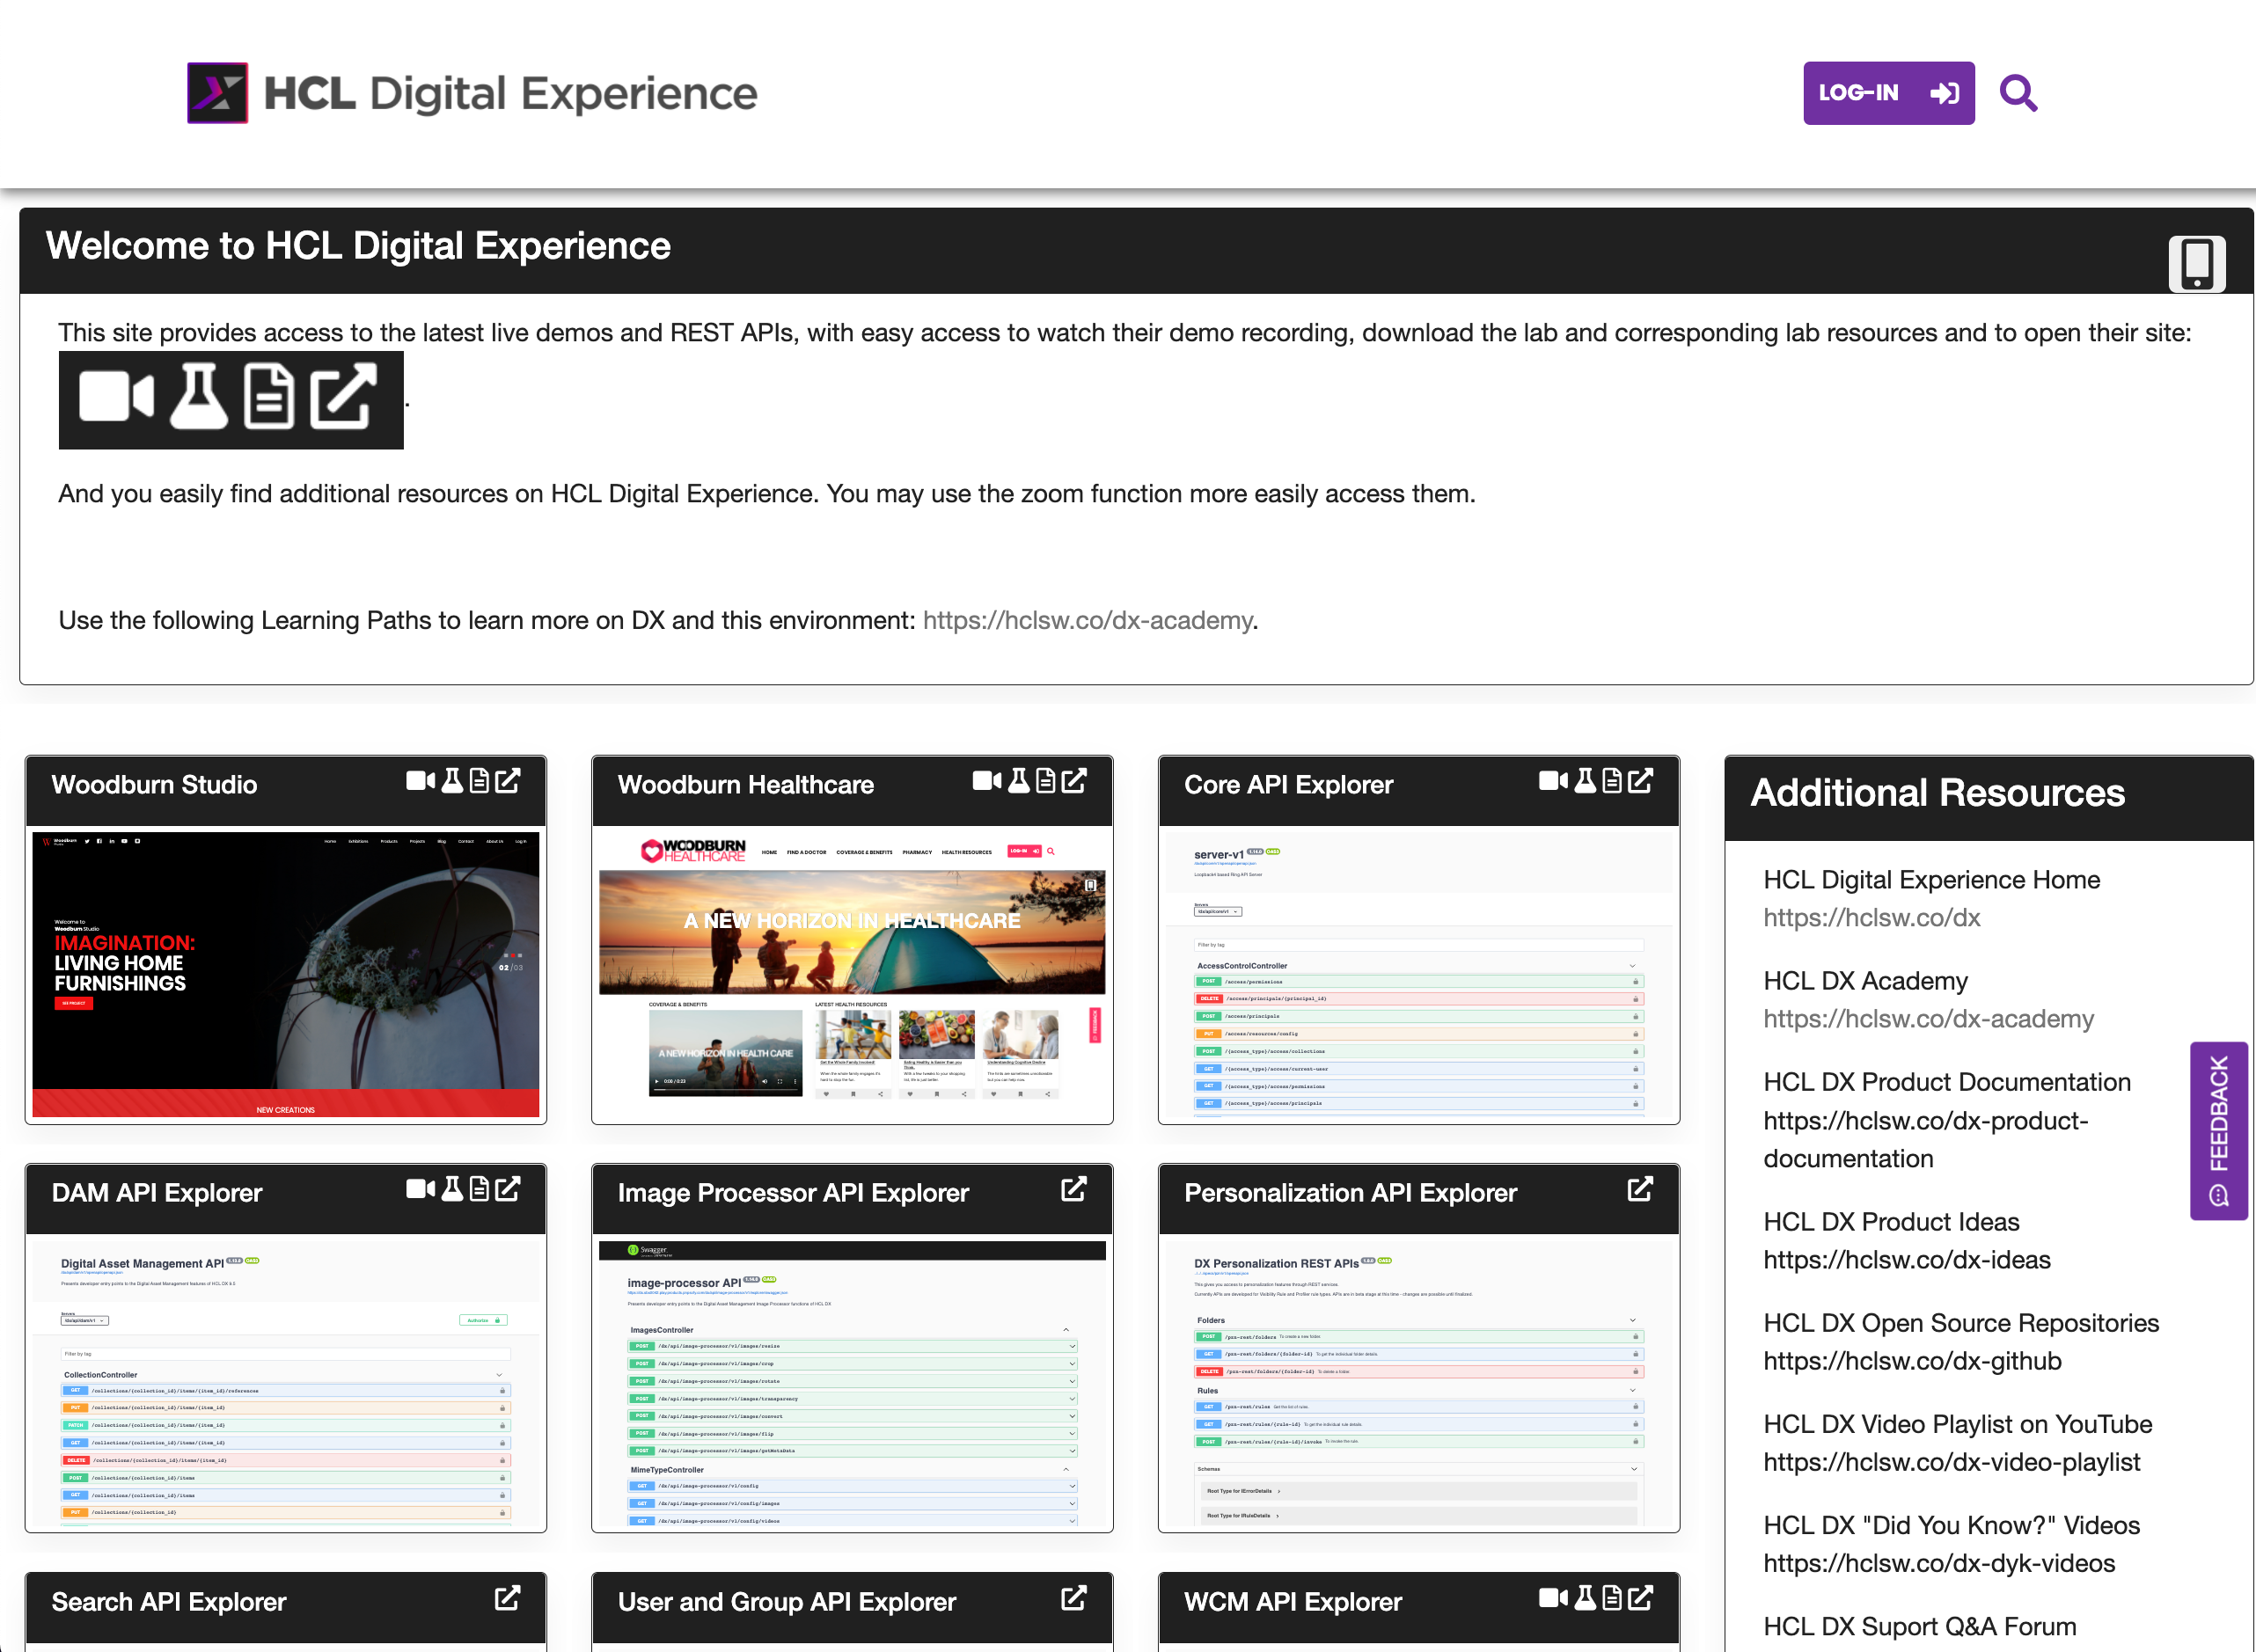
Task: Open the dx-academy link under Additional Resources
Action: point(1928,1019)
